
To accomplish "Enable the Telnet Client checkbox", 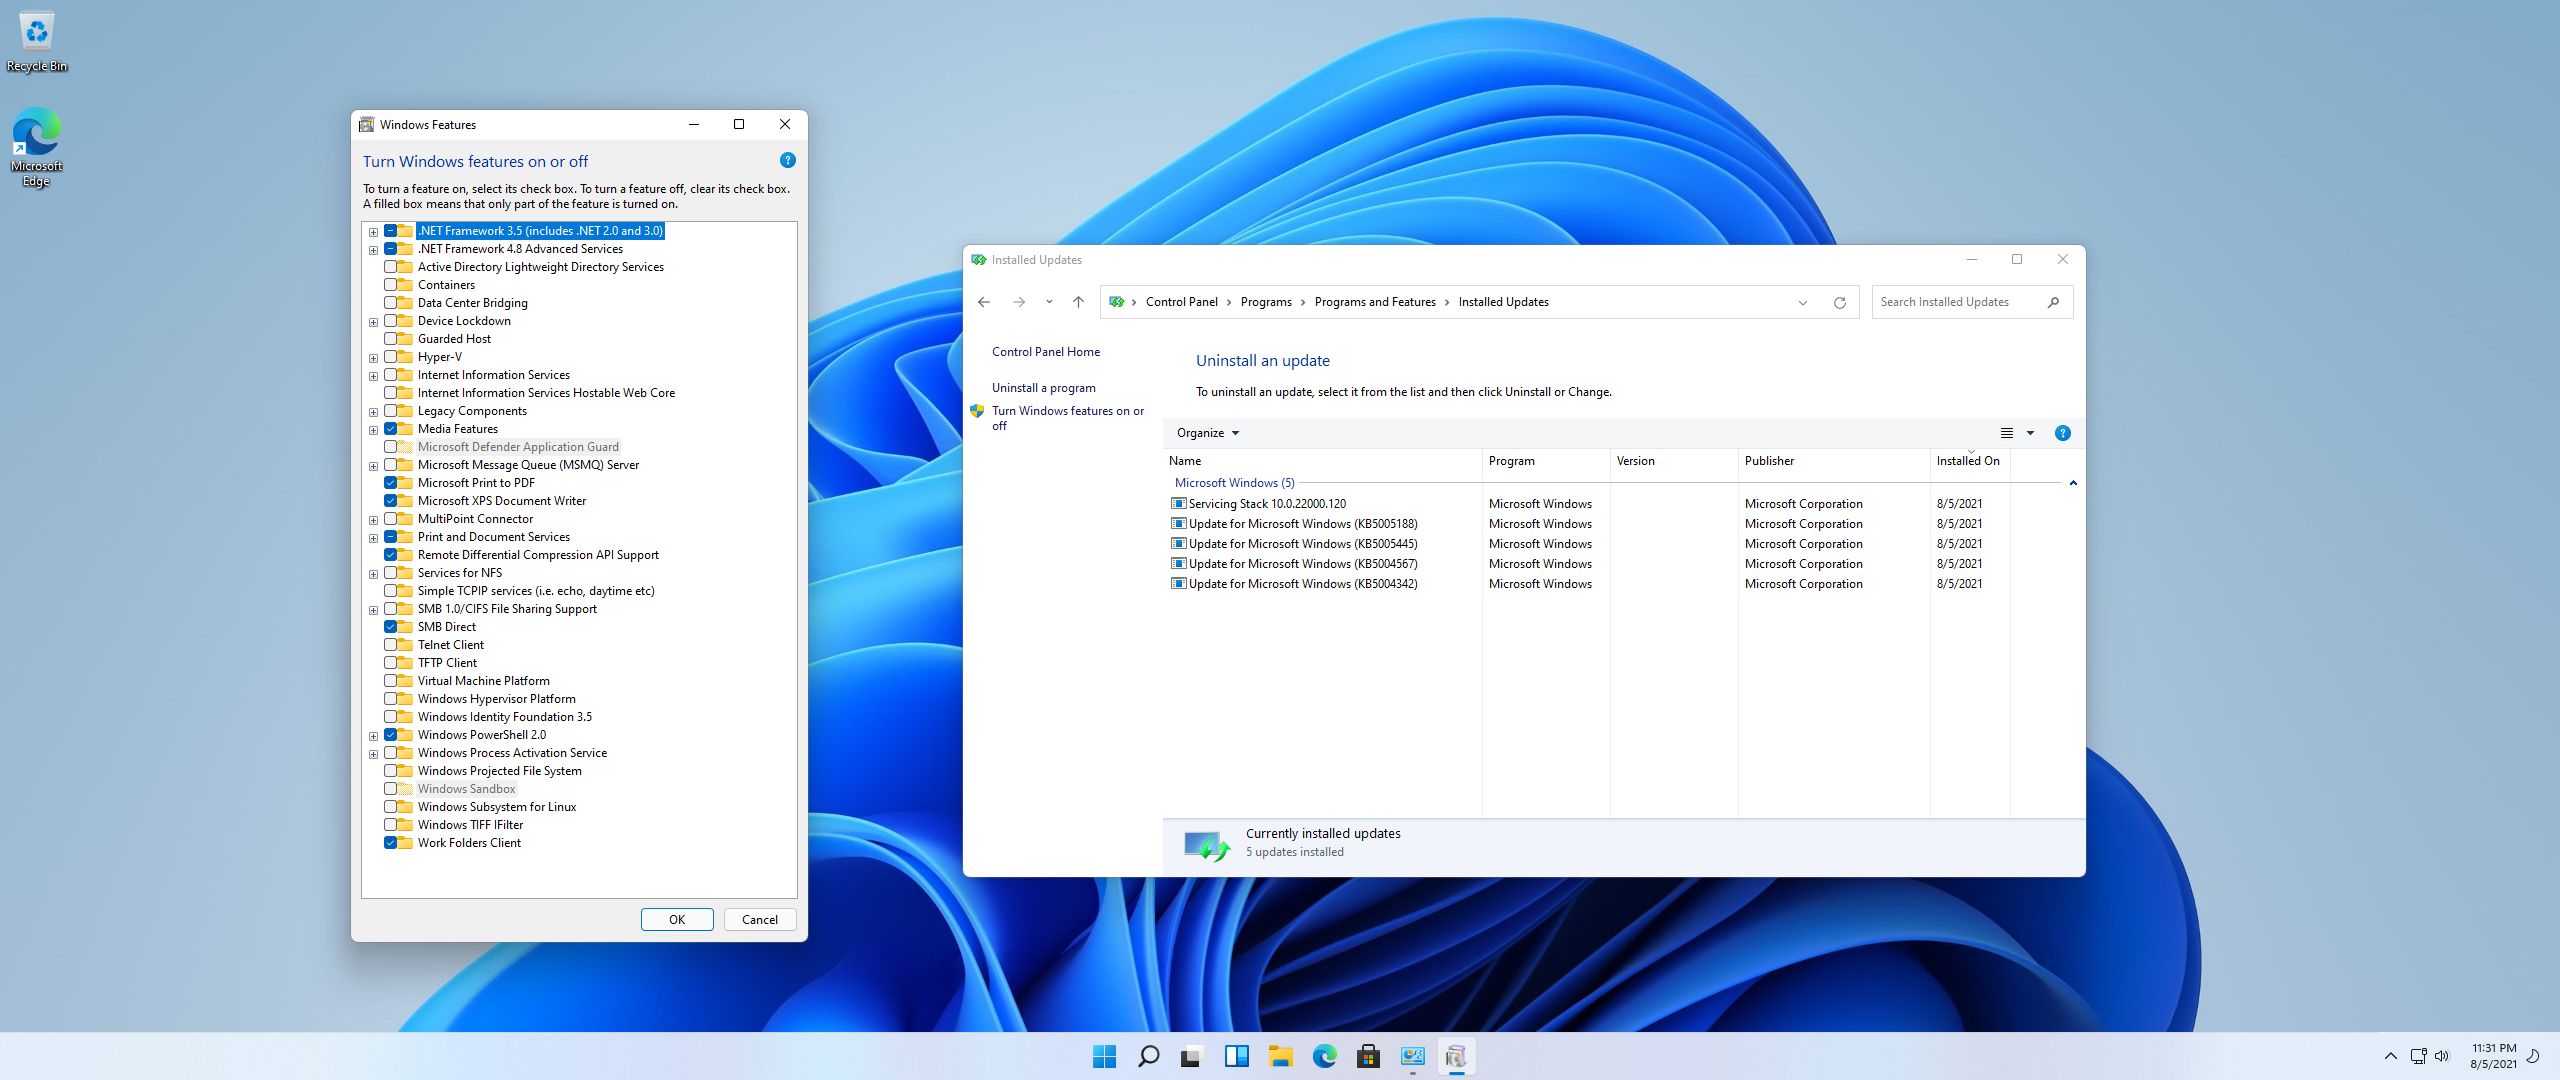I will pos(391,645).
